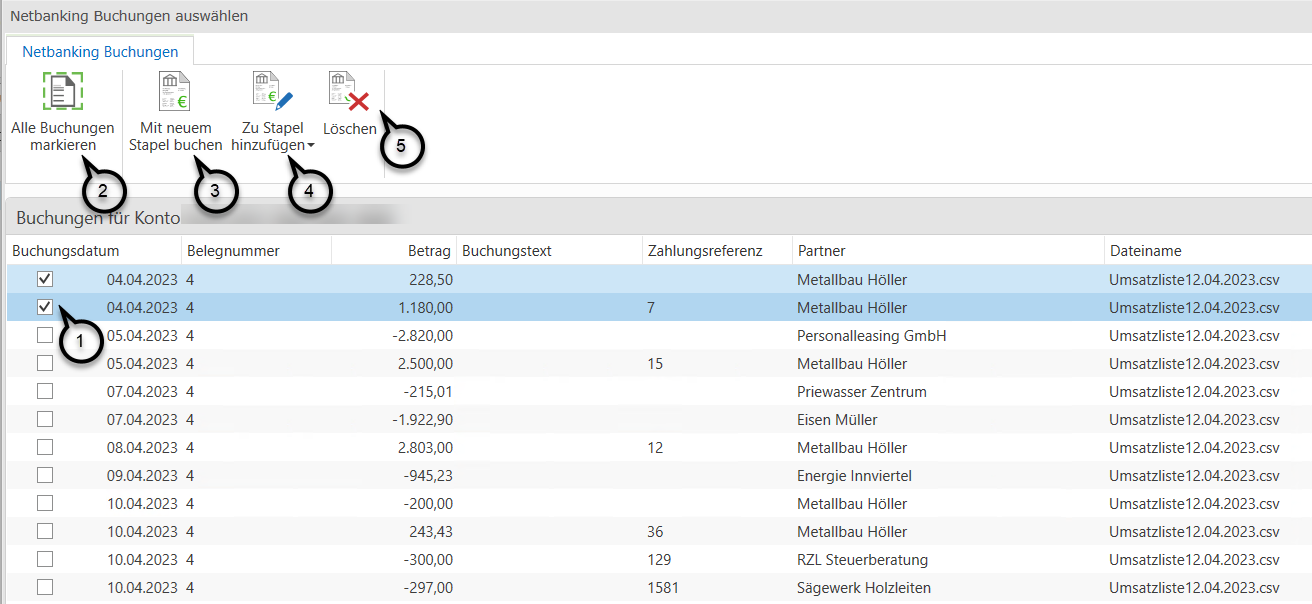Sort by the Betrag column header

tap(429, 251)
